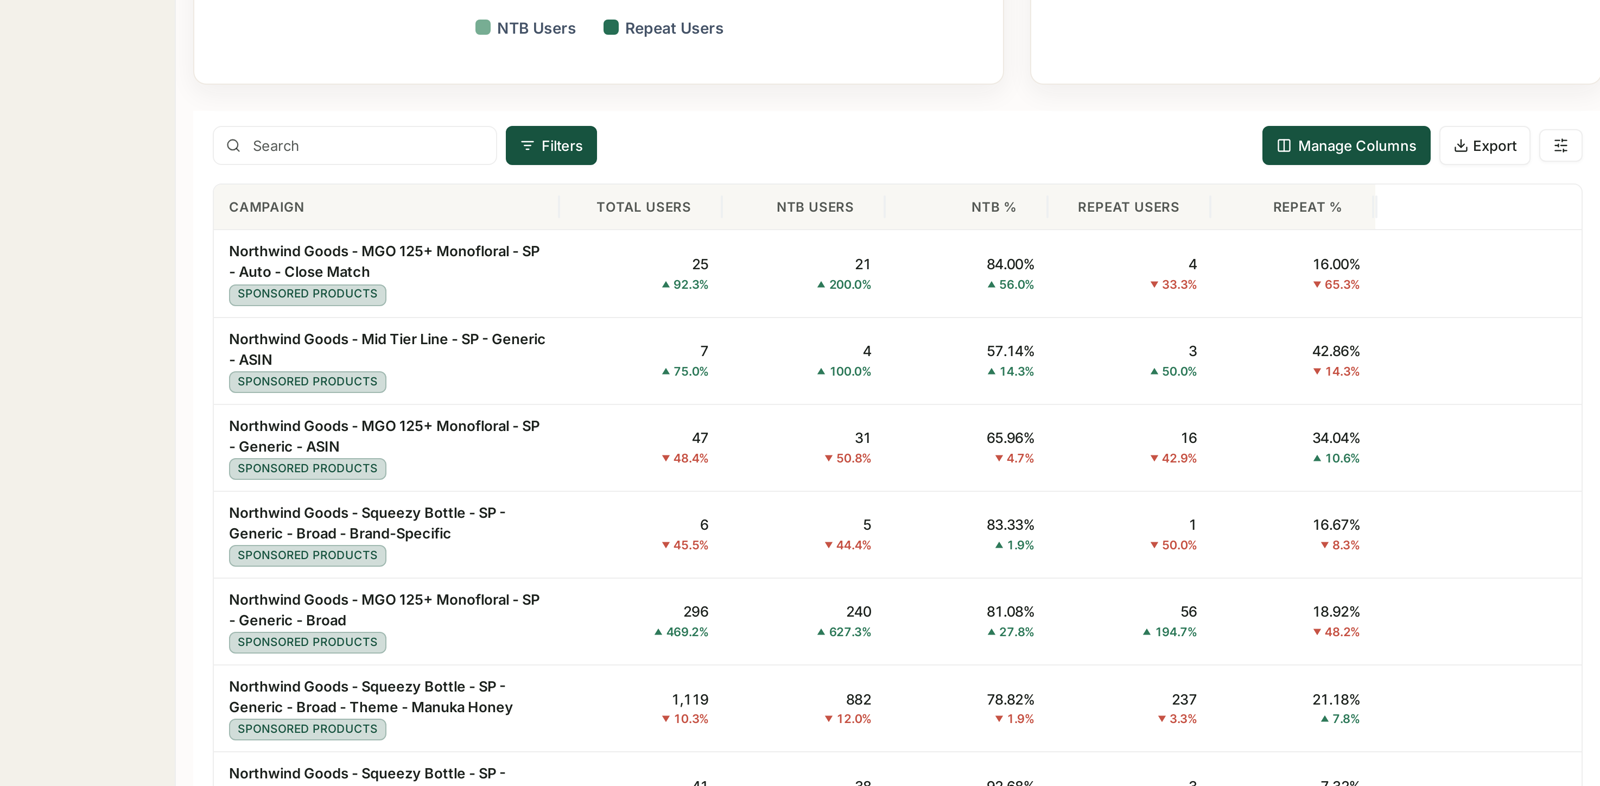Sort by the Campaign column header
Viewport: 1600px width, 786px height.
[x=267, y=207]
